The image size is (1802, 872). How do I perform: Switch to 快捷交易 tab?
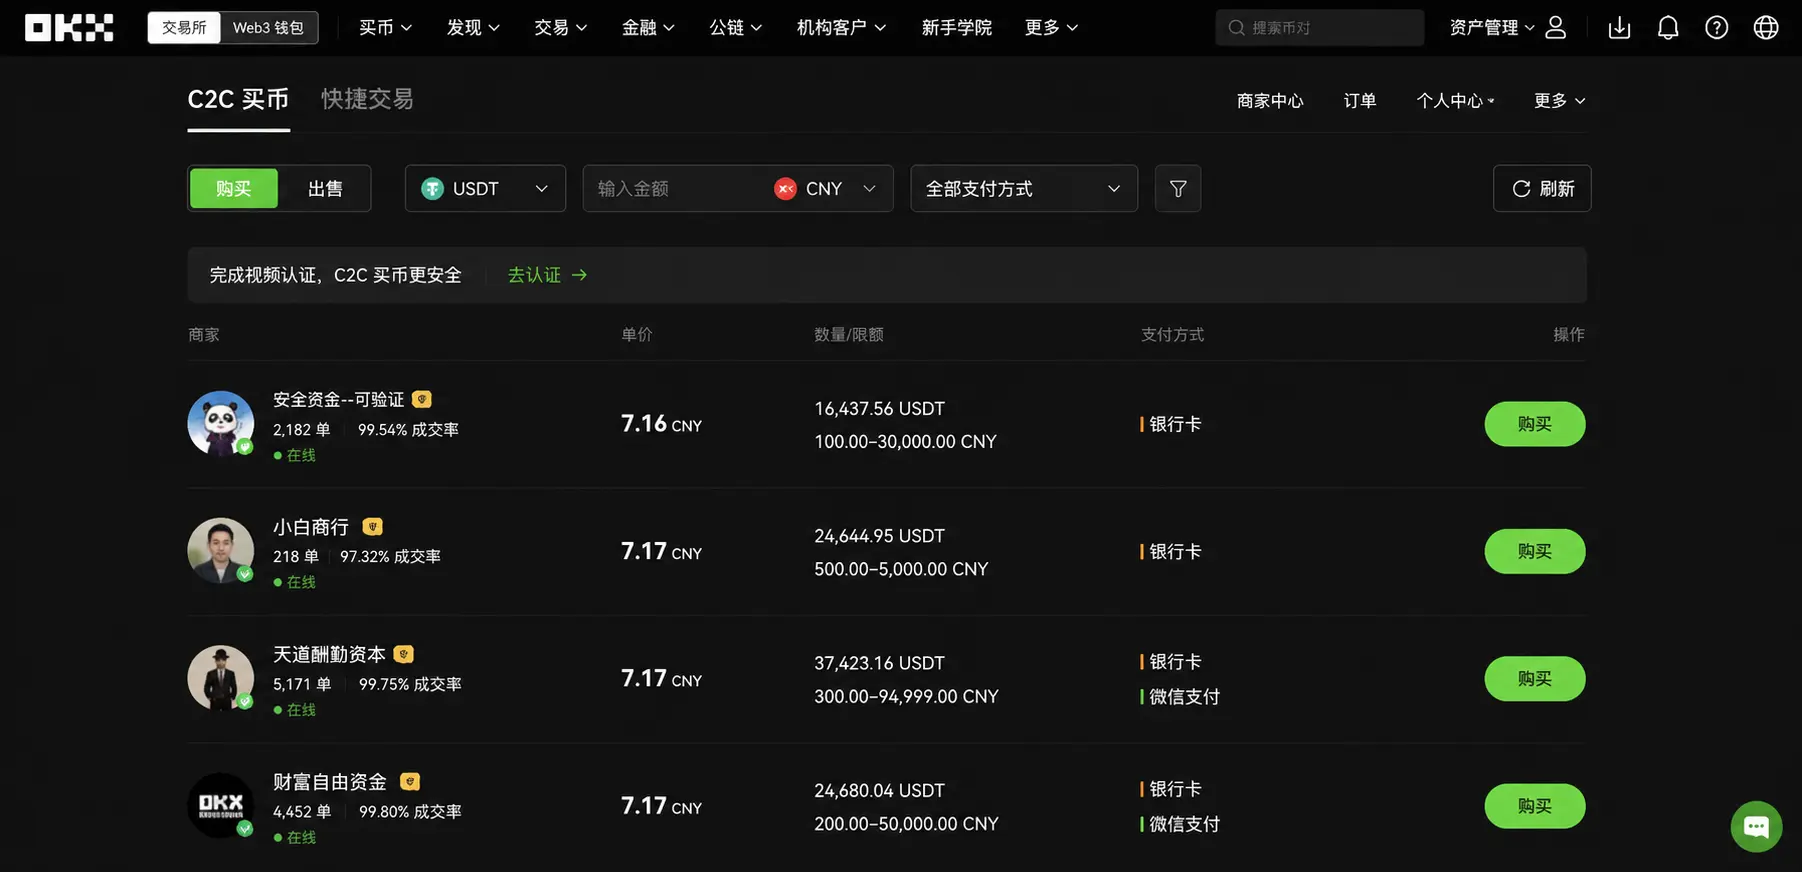coord(367,99)
